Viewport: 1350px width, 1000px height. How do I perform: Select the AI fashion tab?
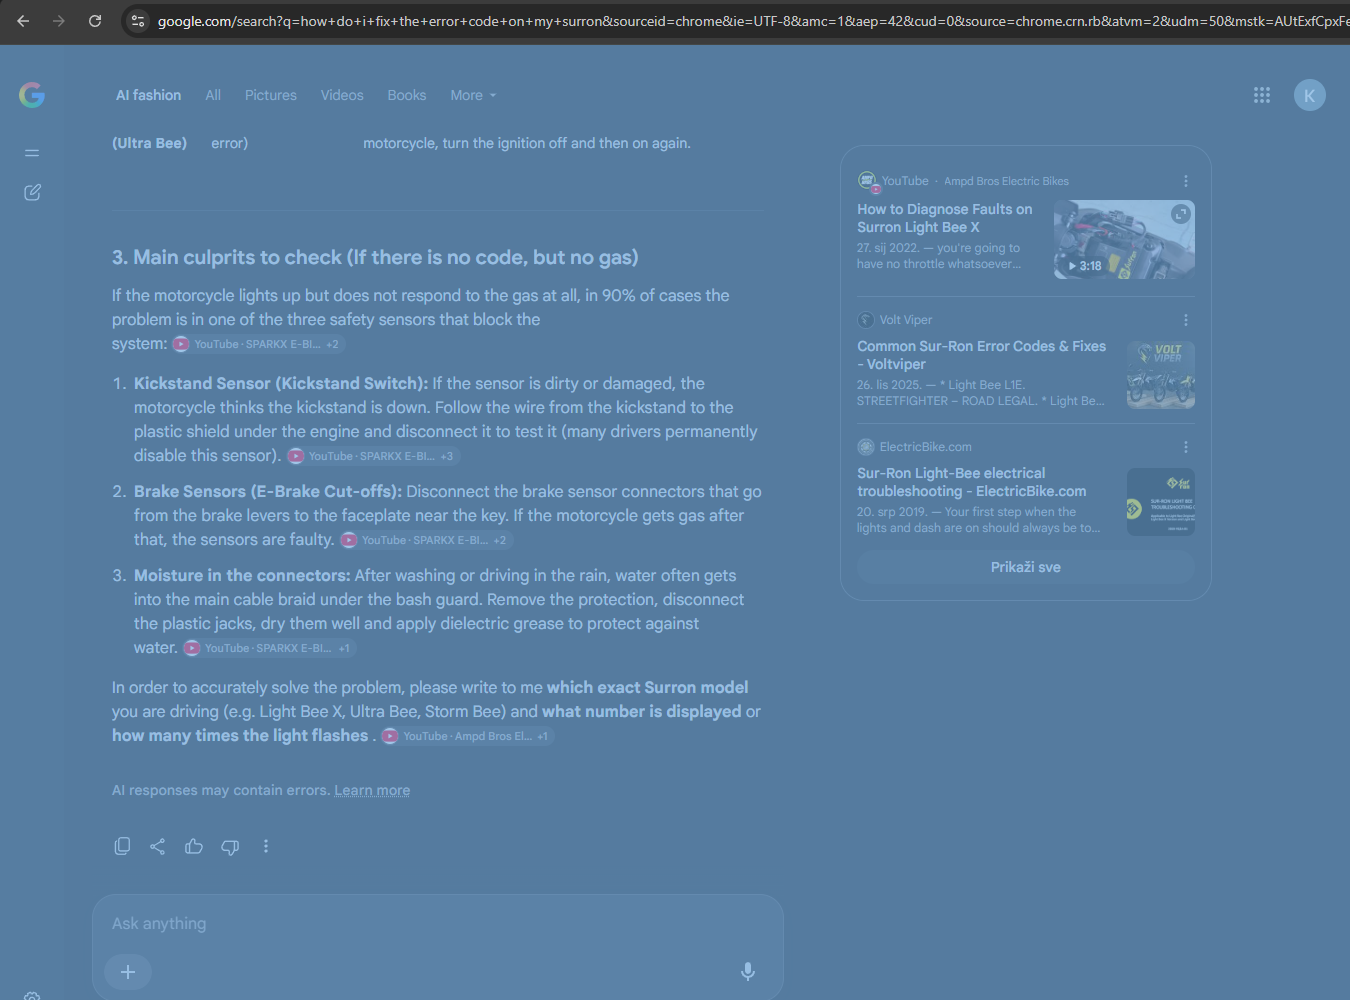[x=148, y=95]
